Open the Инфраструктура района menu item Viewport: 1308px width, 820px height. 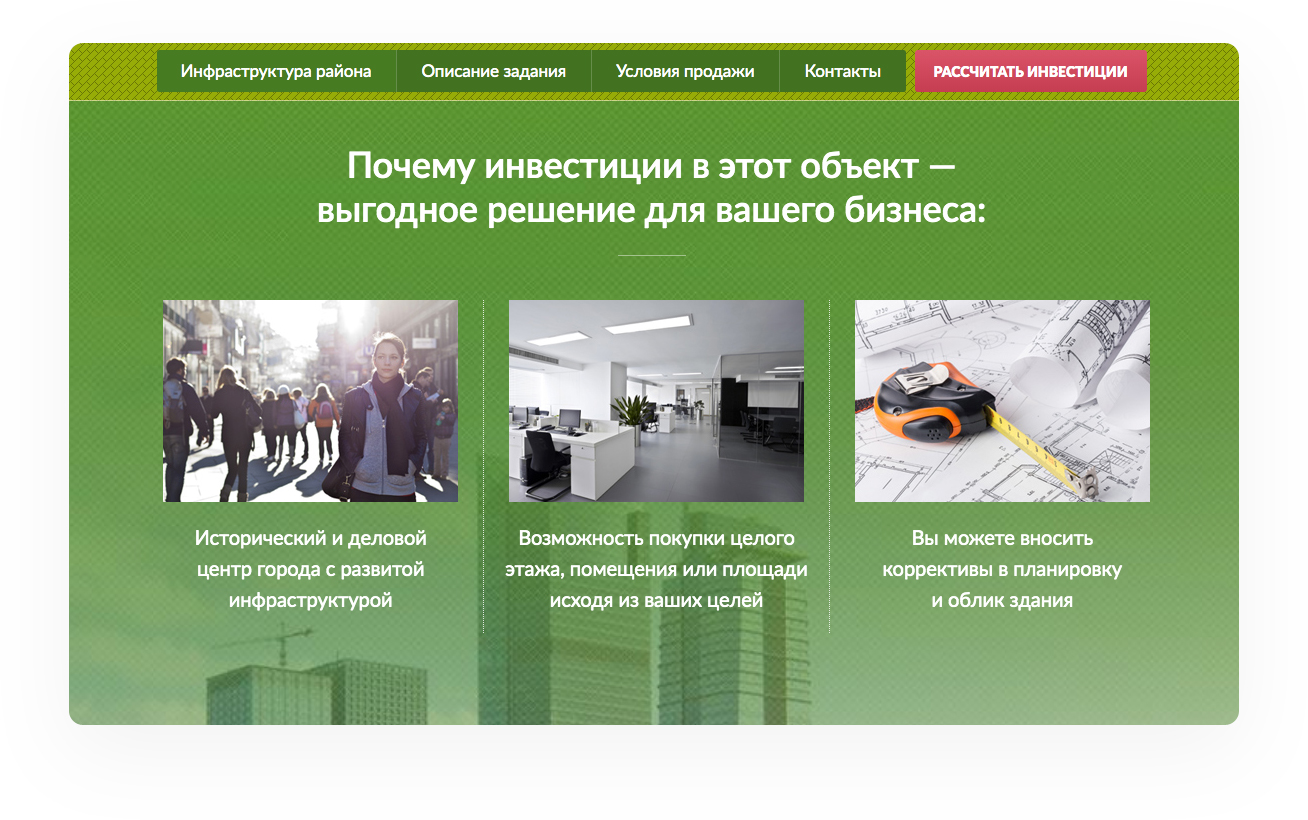pos(276,72)
